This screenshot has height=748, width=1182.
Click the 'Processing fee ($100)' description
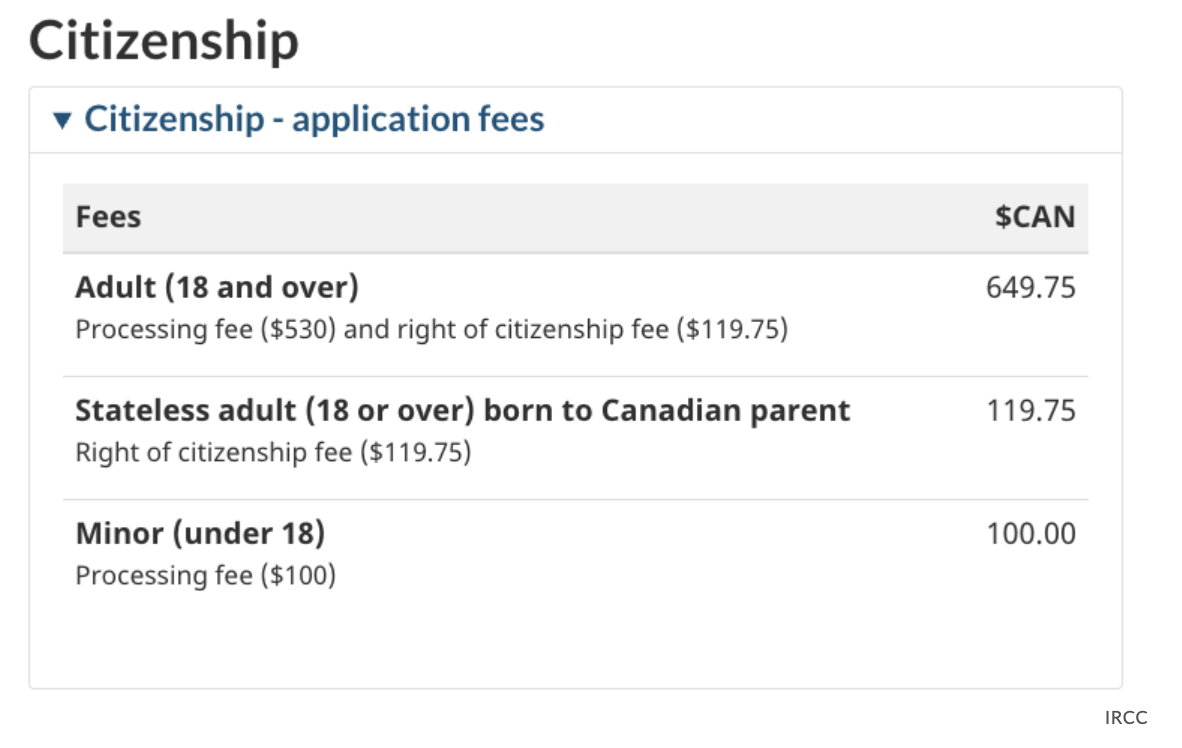click(205, 576)
